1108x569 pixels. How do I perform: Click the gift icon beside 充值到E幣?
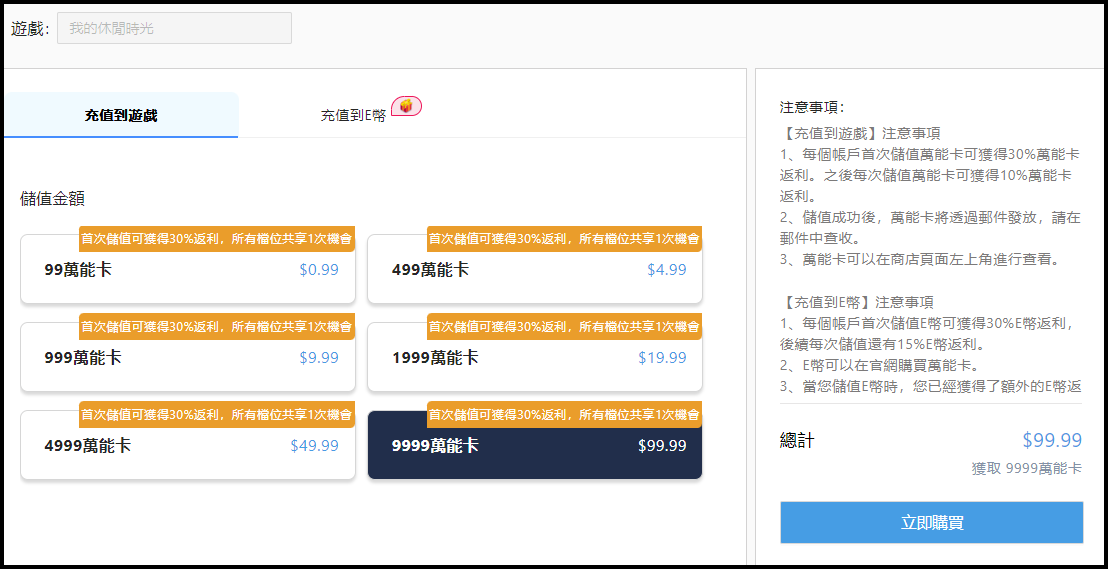pyautogui.click(x=406, y=106)
